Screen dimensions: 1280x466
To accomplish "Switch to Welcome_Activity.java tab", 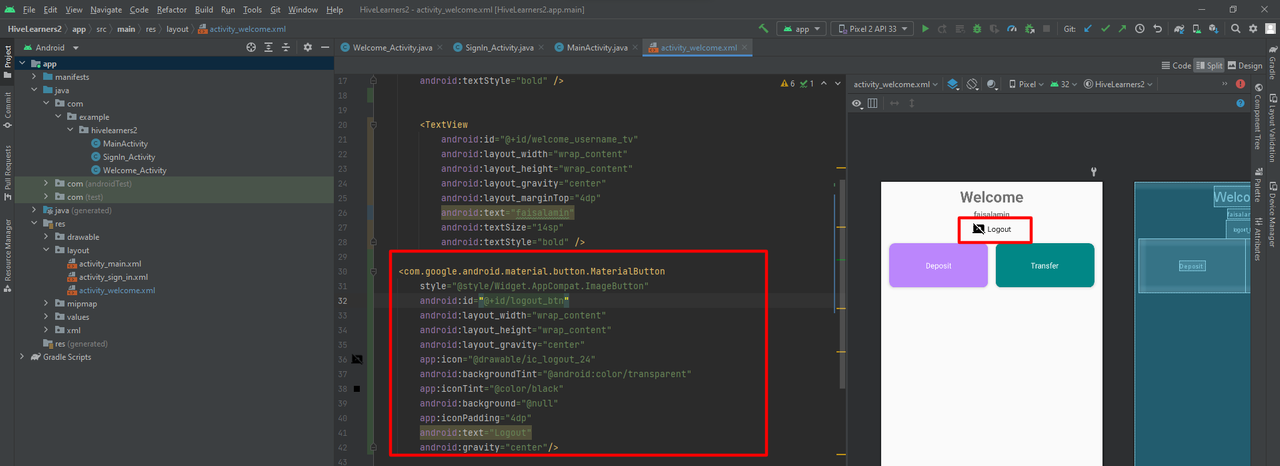I will point(393,47).
